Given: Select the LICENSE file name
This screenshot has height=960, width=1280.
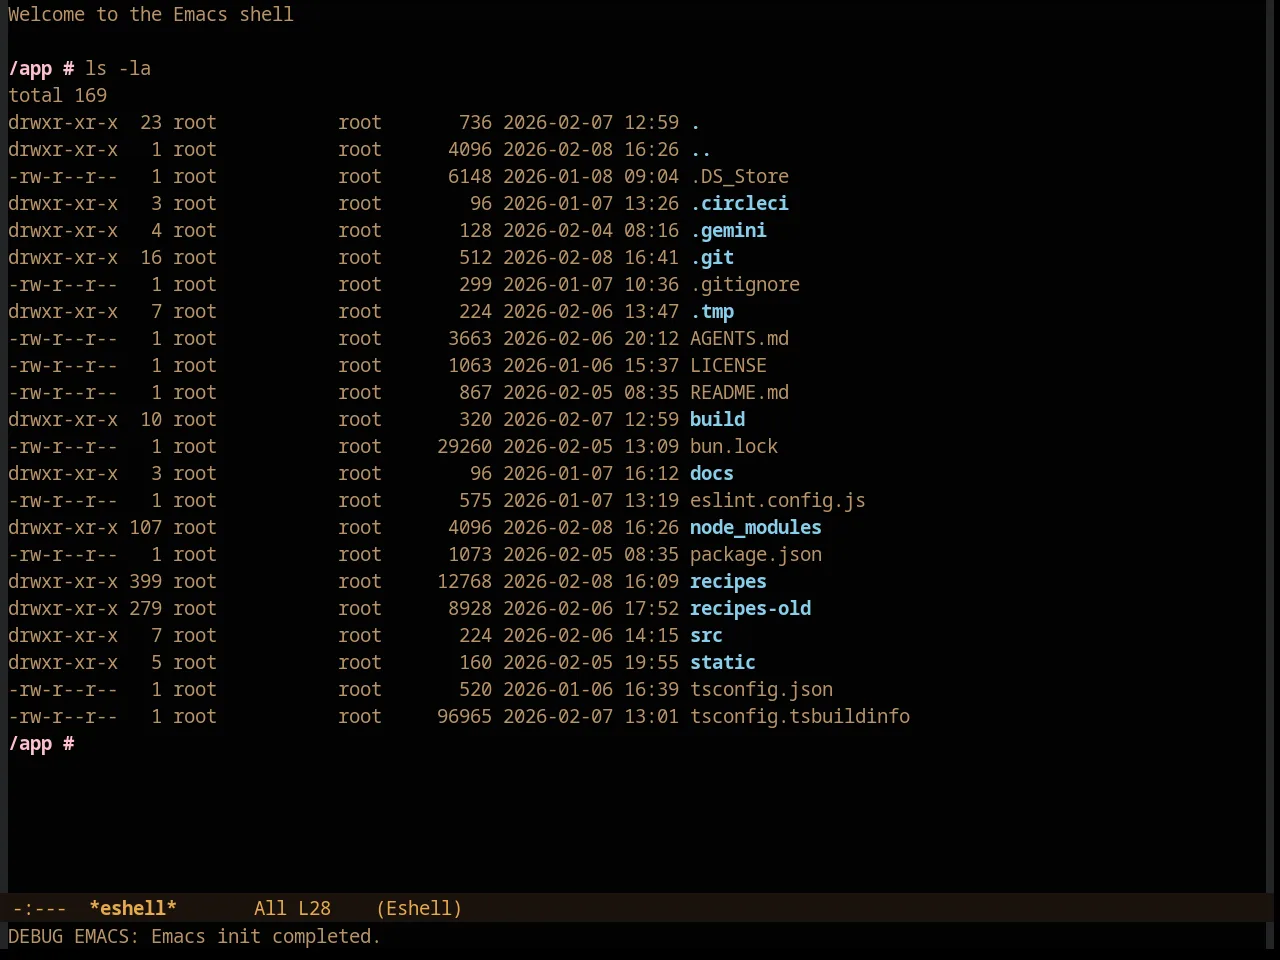Looking at the screenshot, I should point(728,365).
